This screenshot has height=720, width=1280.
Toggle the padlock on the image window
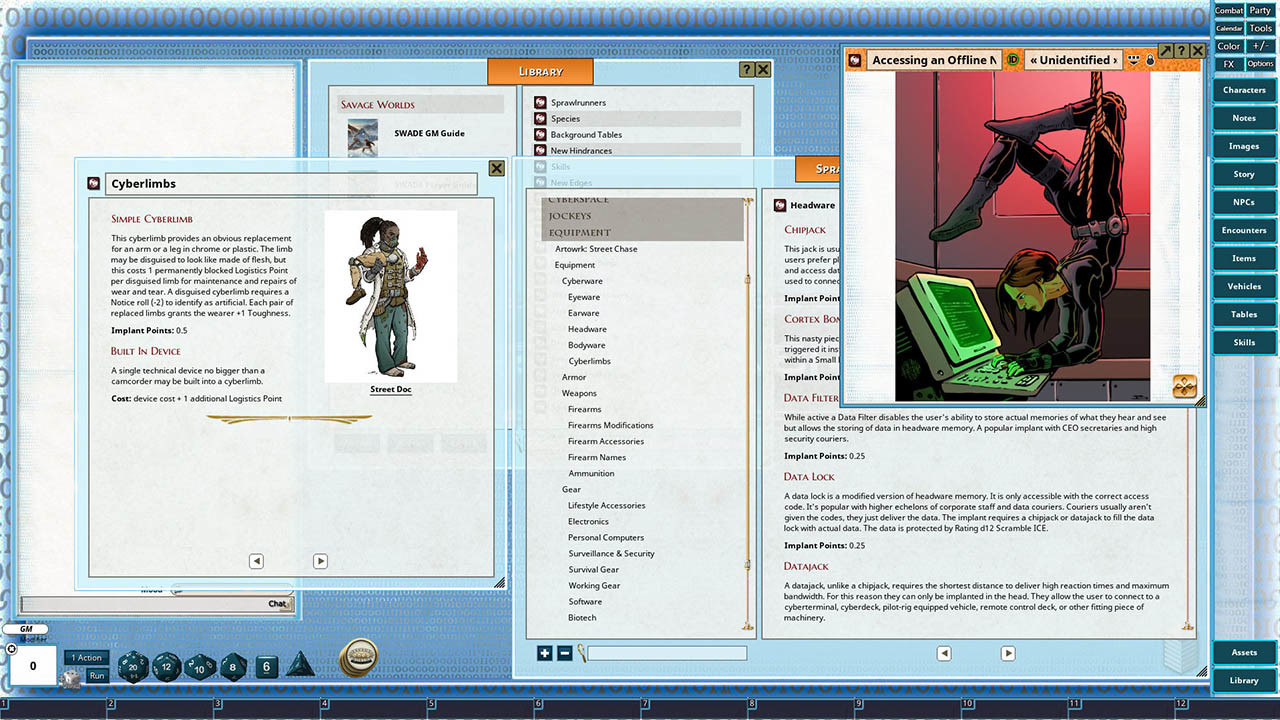[x=1148, y=60]
